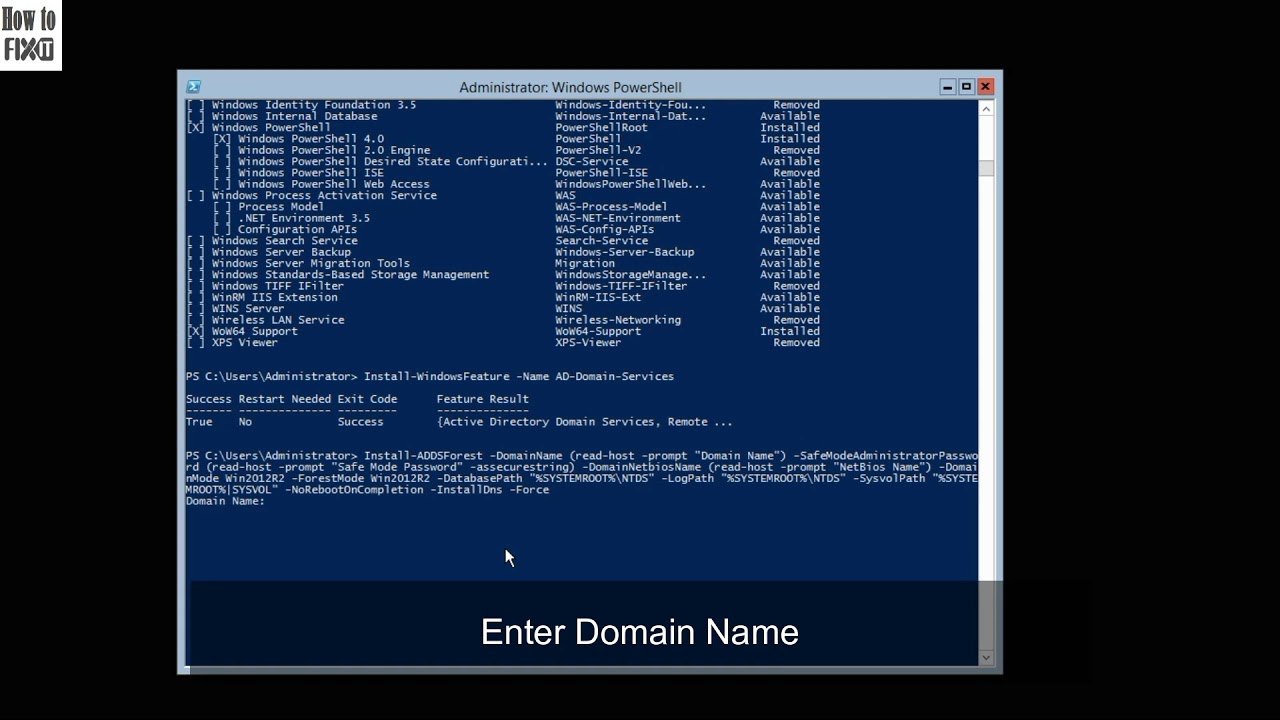Click the scrollbar down arrow
1280x720 pixels.
click(986, 657)
